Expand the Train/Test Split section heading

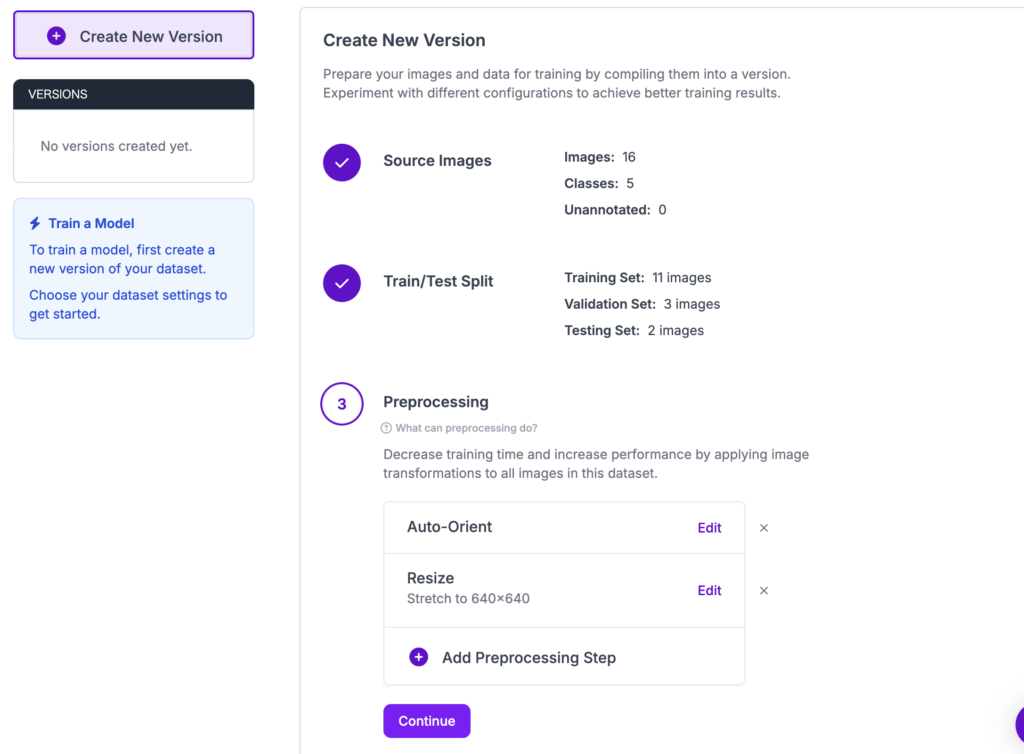[438, 282]
